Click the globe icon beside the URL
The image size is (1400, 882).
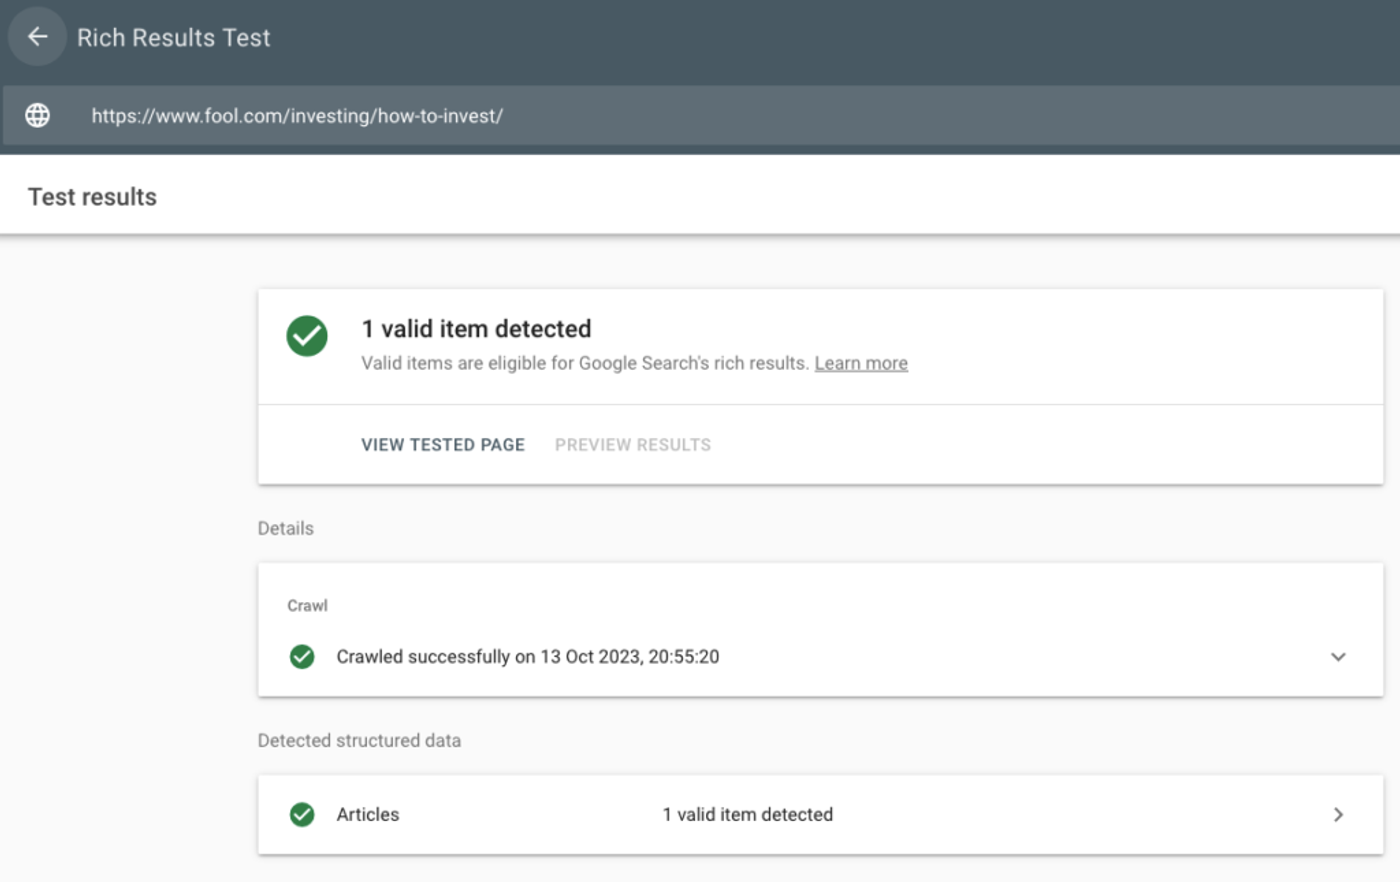[x=37, y=115]
